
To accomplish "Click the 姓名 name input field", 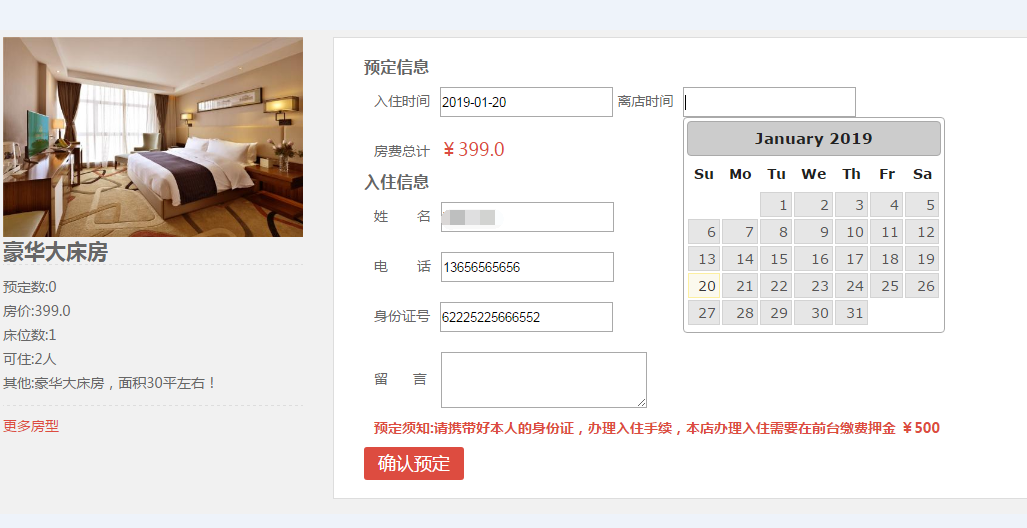I will pyautogui.click(x=527, y=217).
